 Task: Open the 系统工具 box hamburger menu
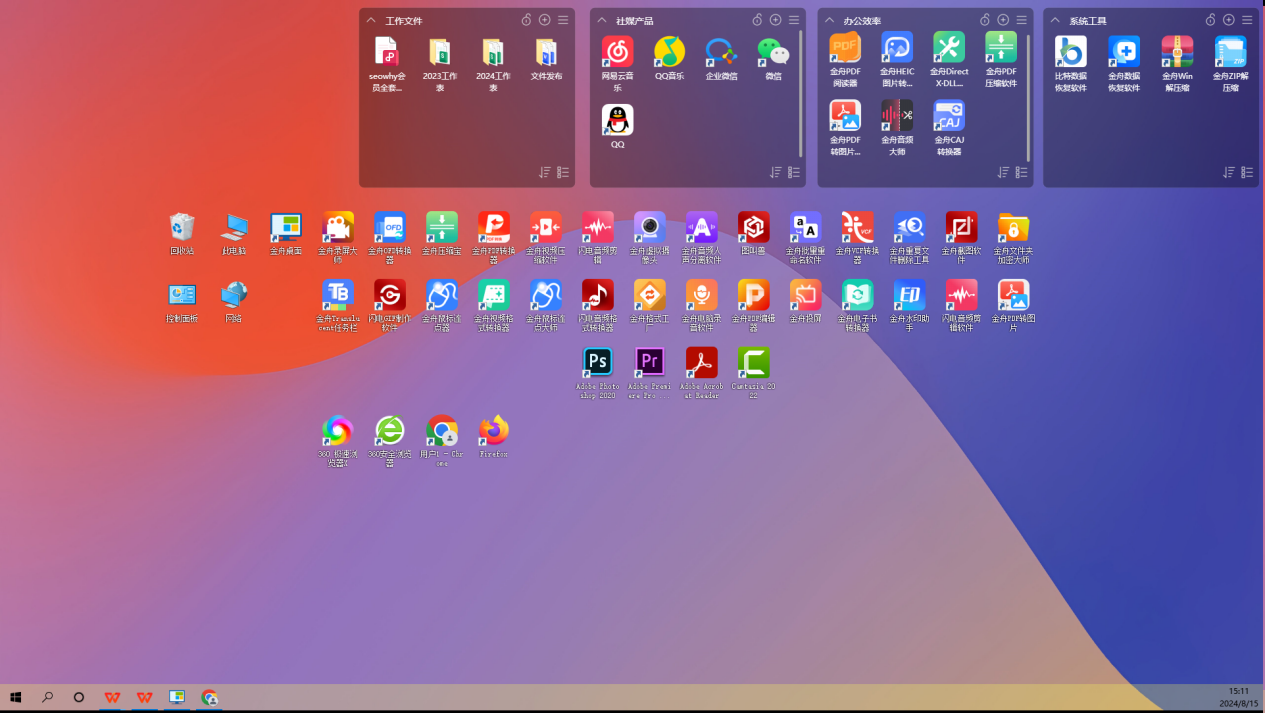pos(1248,19)
